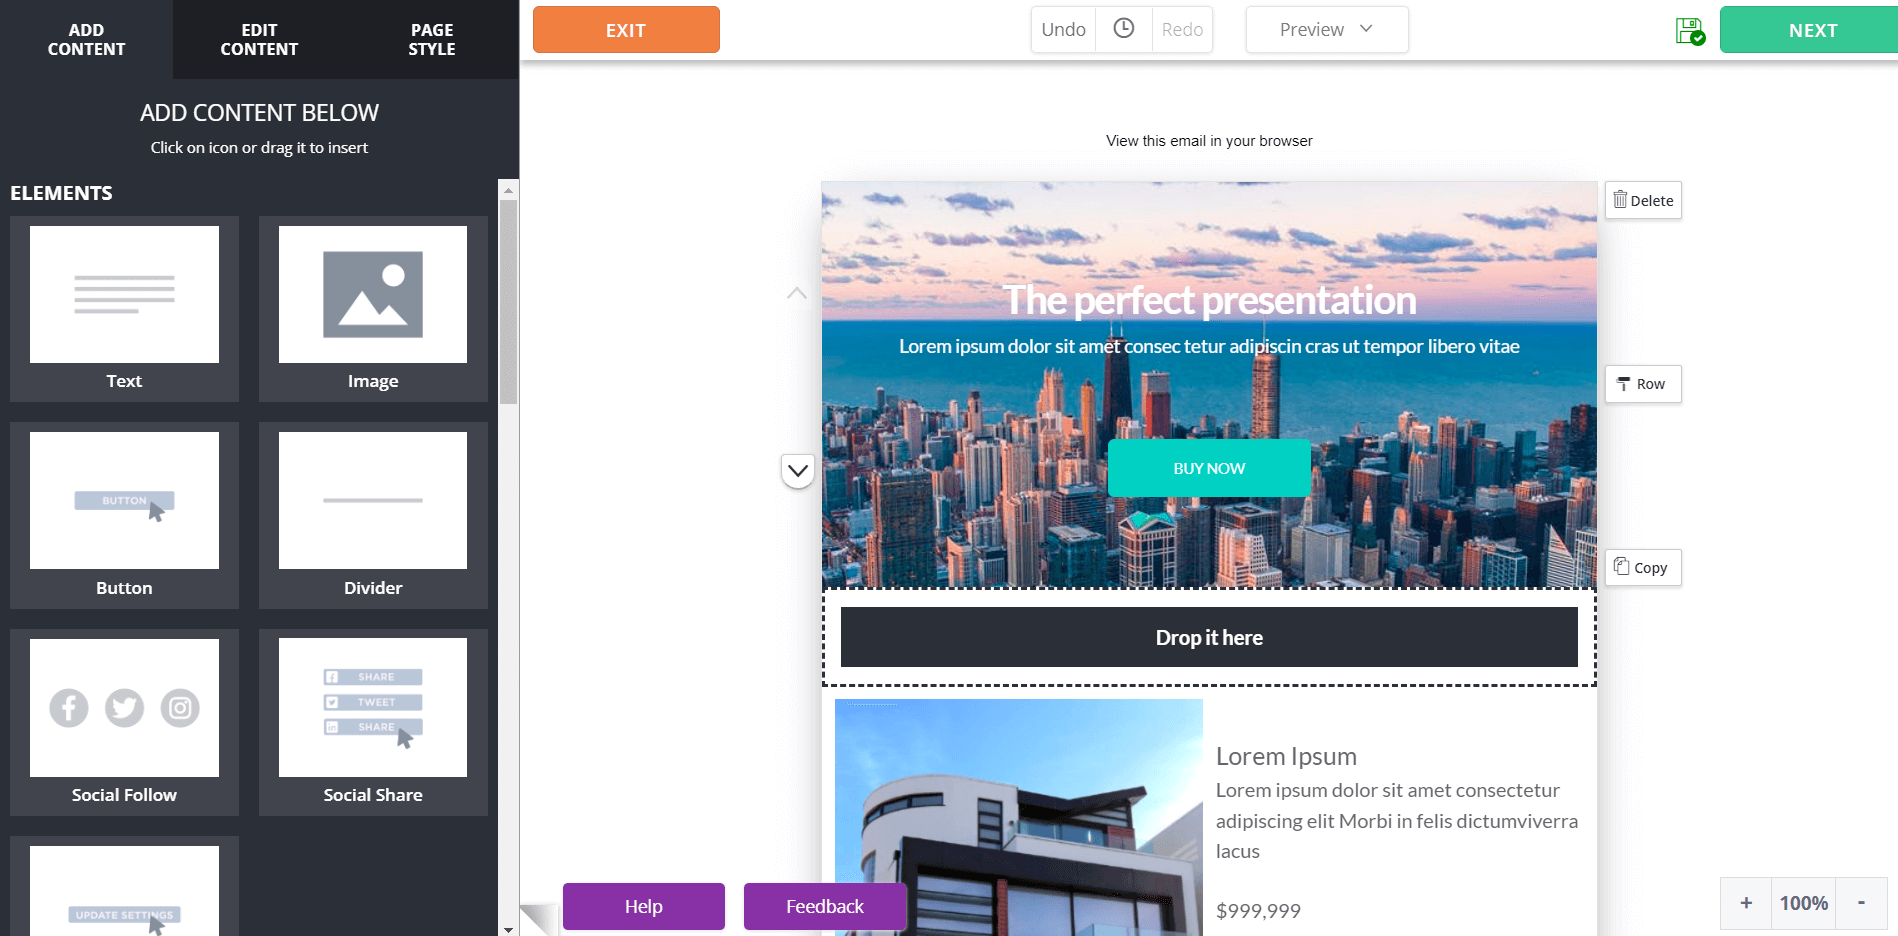Click the Buy Now button in hero
Viewport: 1898px width, 936px height.
tap(1209, 468)
